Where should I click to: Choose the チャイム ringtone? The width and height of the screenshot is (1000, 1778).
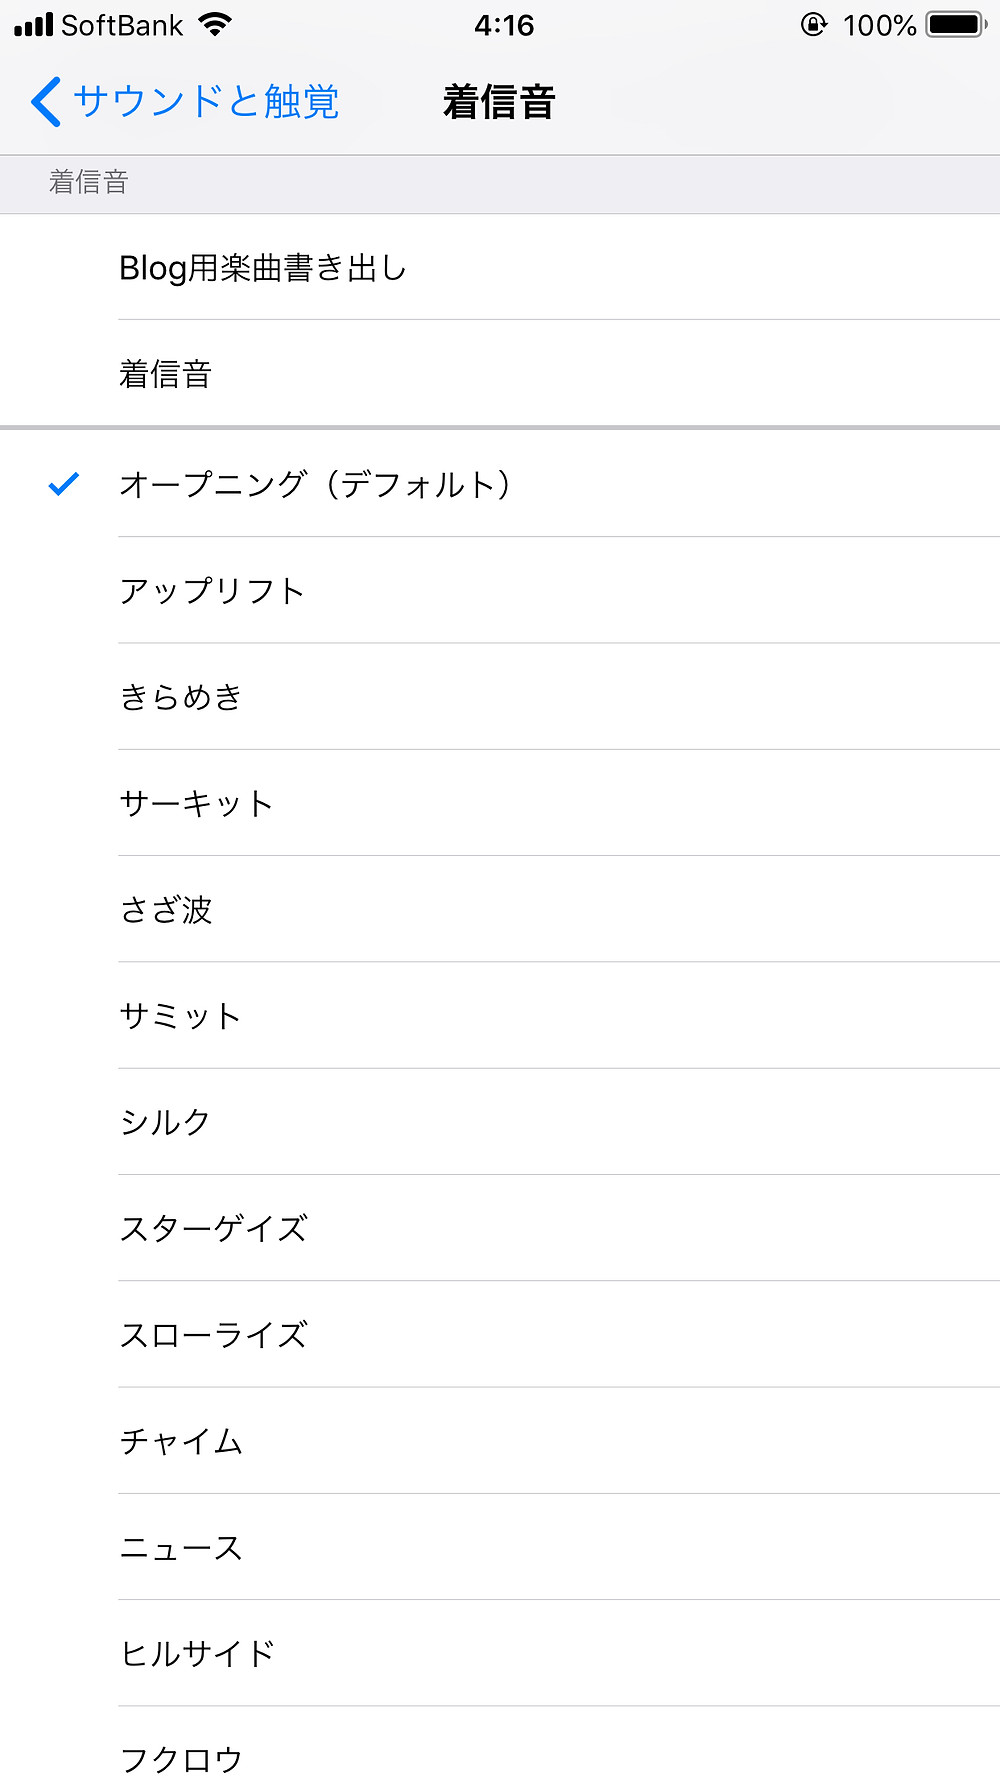coord(500,1441)
